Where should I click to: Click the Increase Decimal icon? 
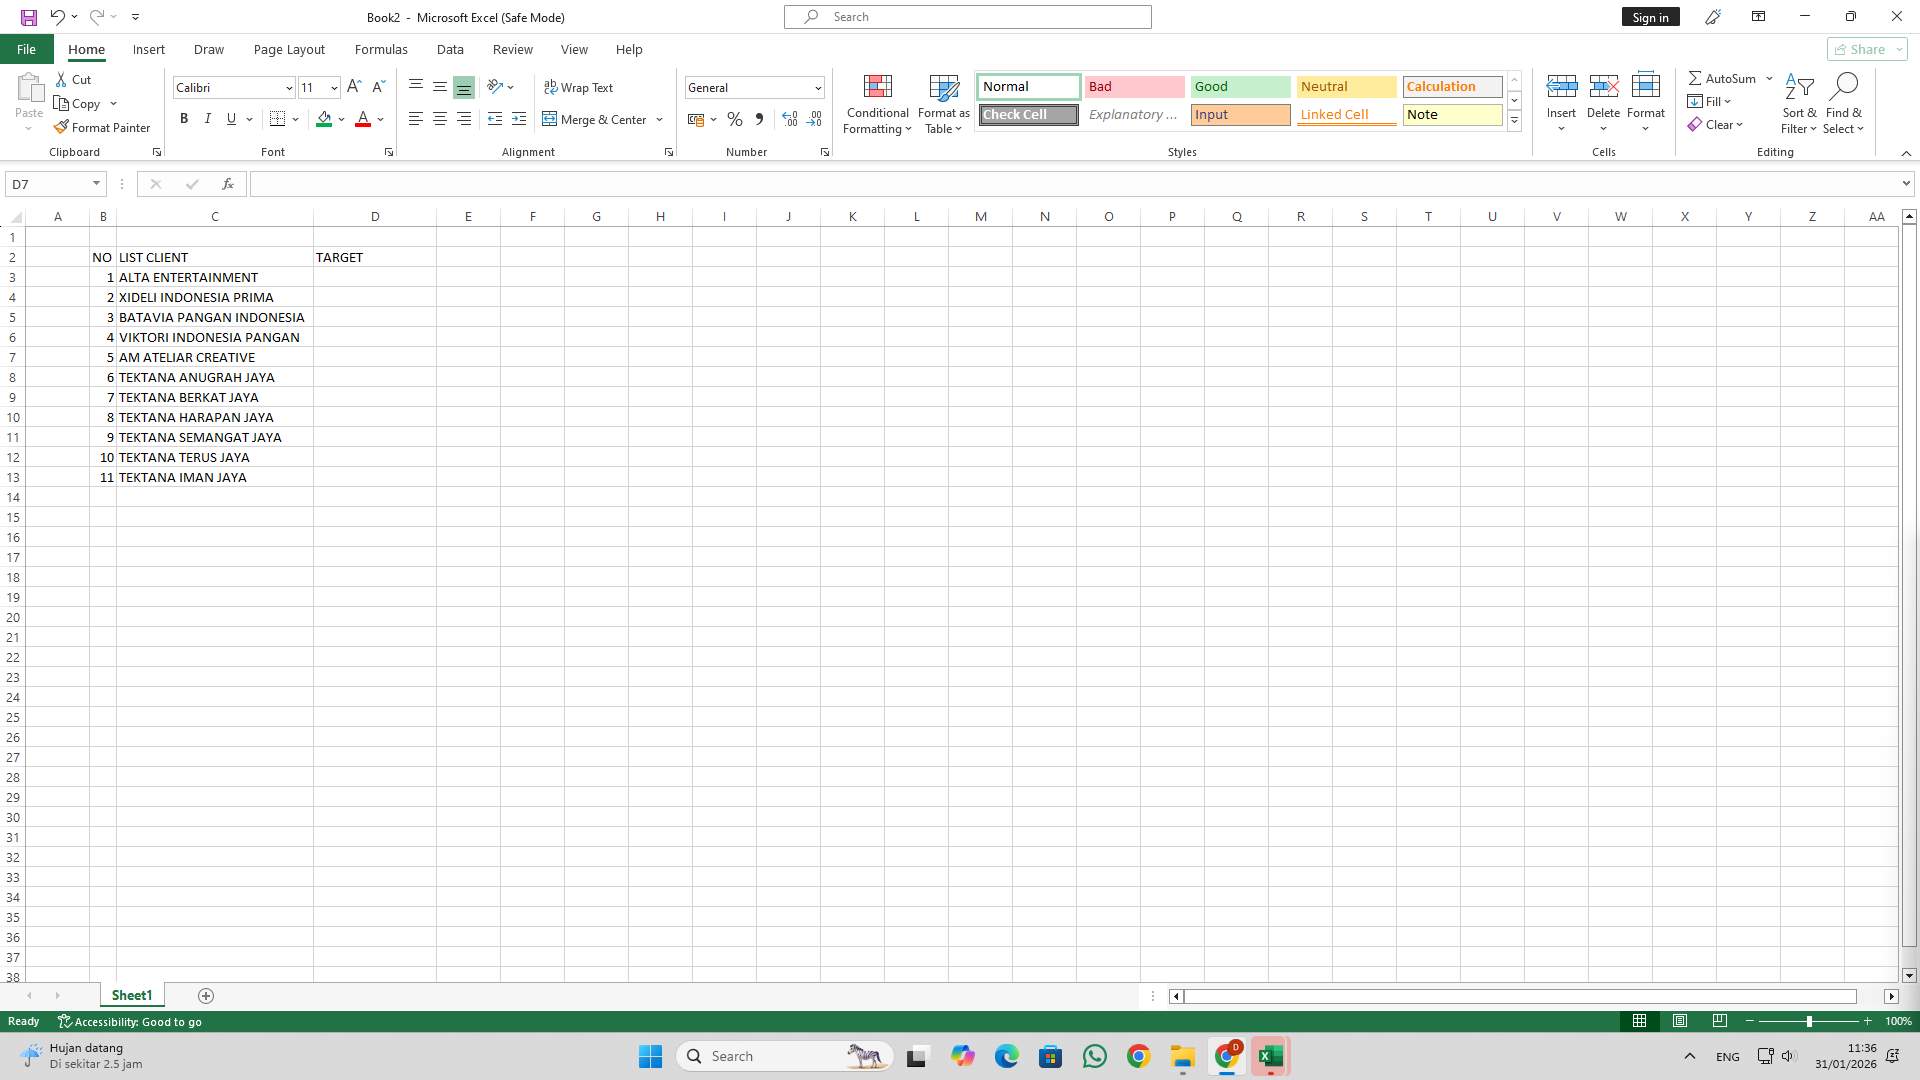[x=790, y=119]
